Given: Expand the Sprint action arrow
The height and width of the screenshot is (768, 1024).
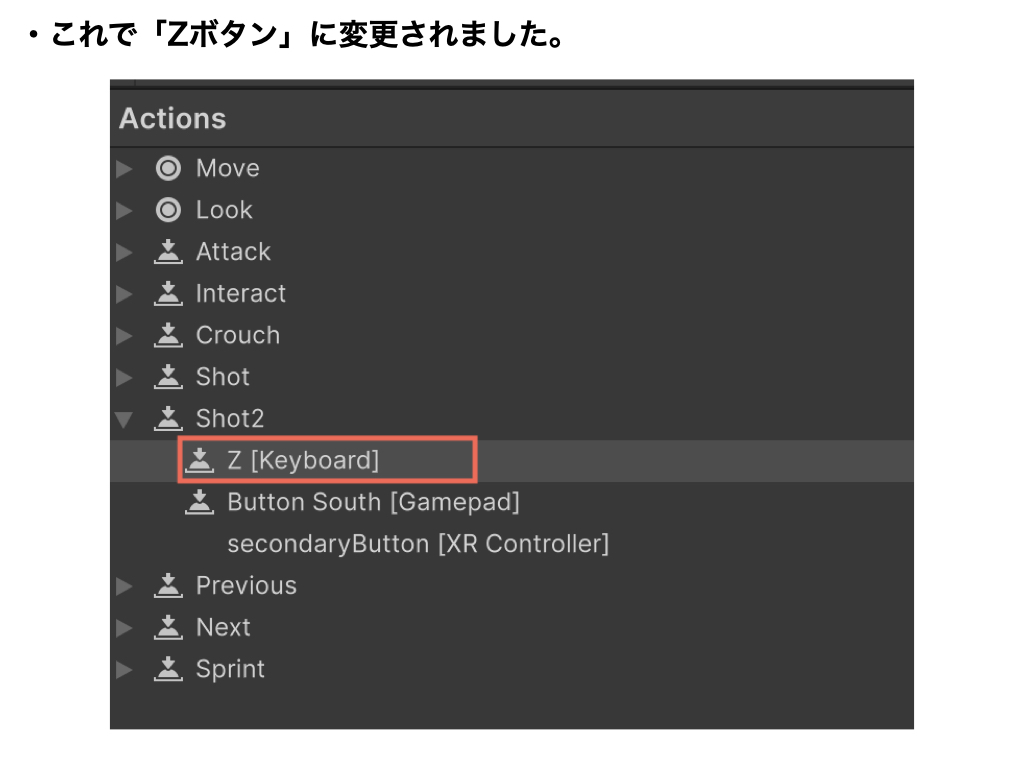Looking at the screenshot, I should pos(124,669).
